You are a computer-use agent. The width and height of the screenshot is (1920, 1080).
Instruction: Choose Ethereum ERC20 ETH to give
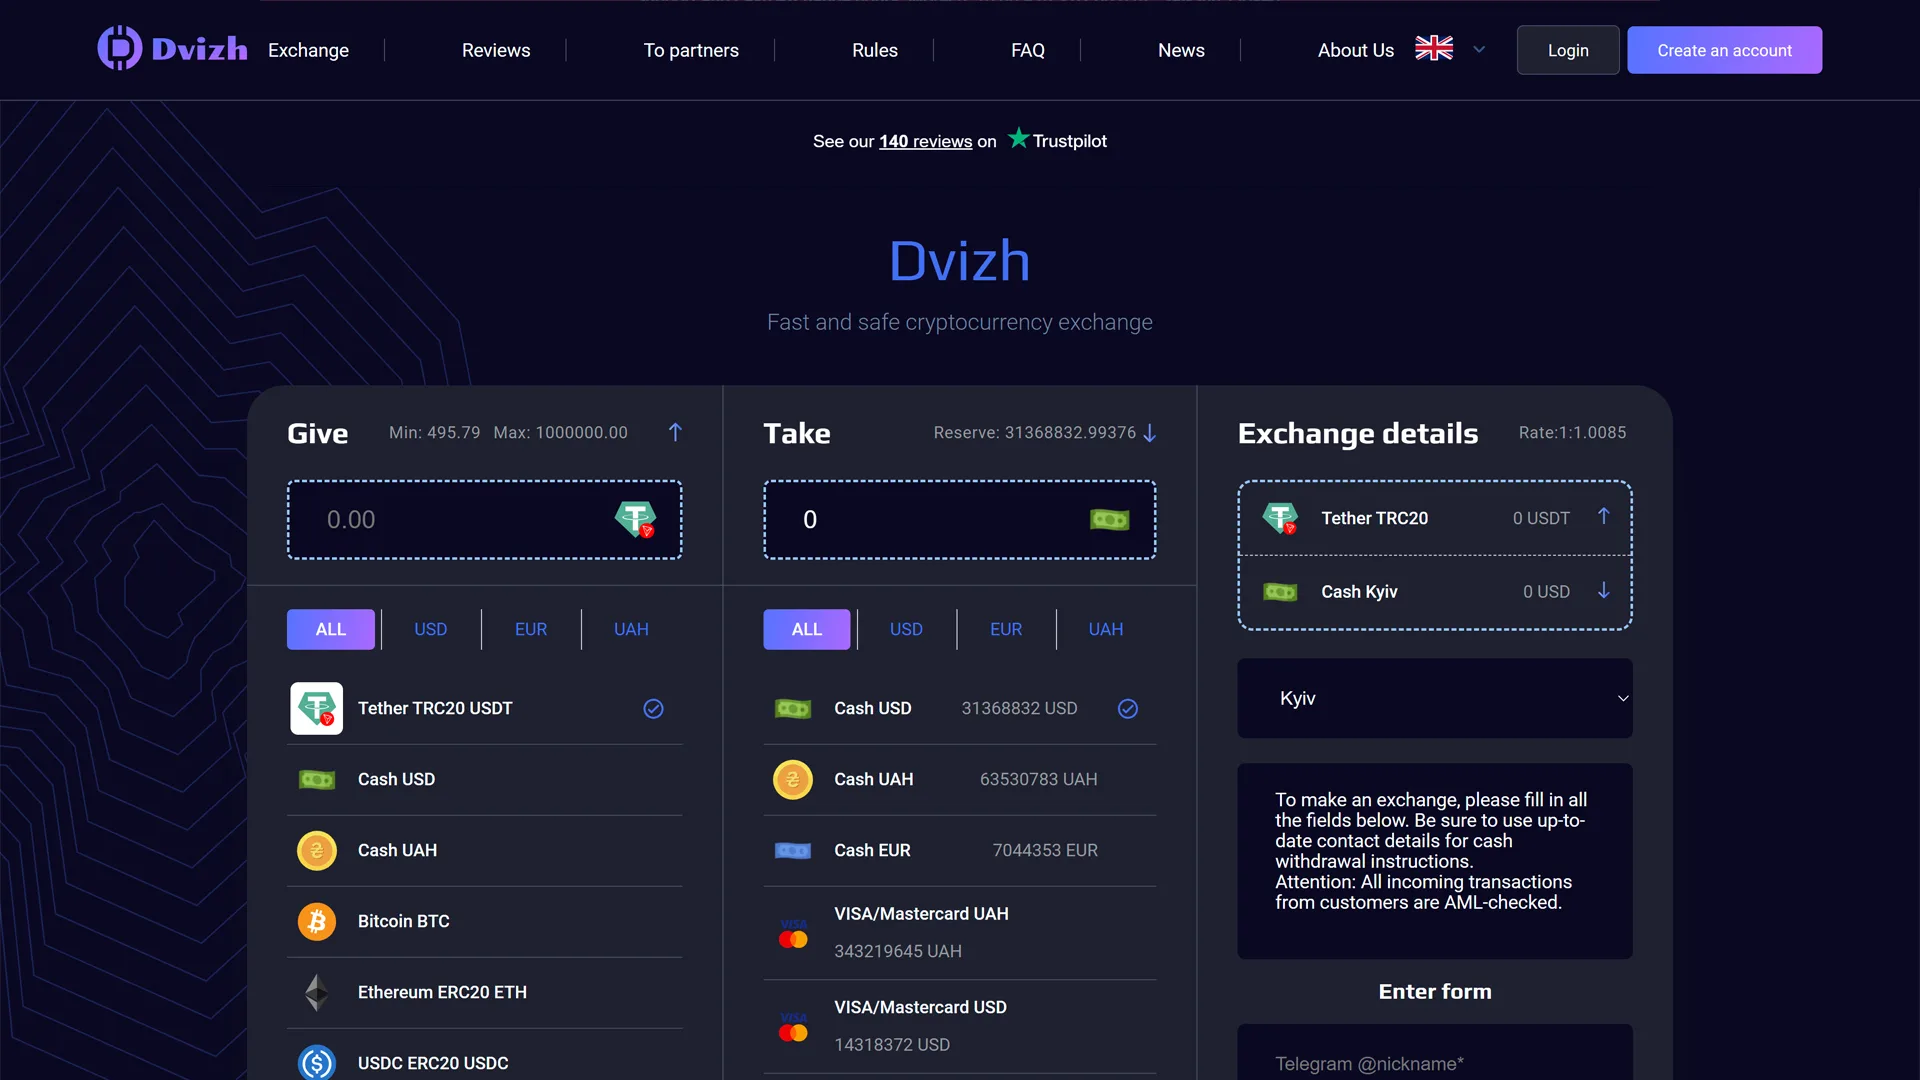tap(485, 992)
